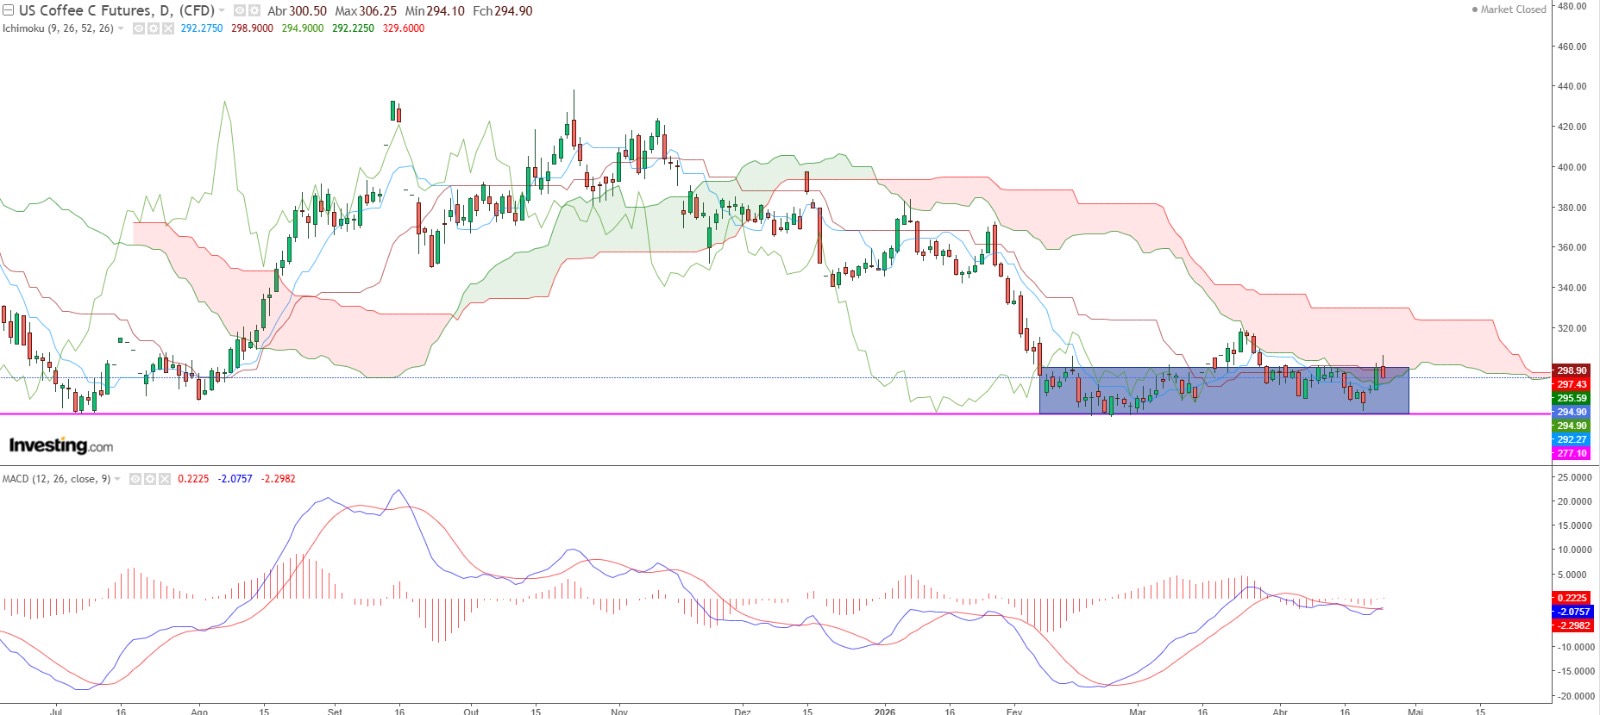Remove the MACD indicator with X icon
Screen dimensions: 1600x715
click(x=164, y=479)
